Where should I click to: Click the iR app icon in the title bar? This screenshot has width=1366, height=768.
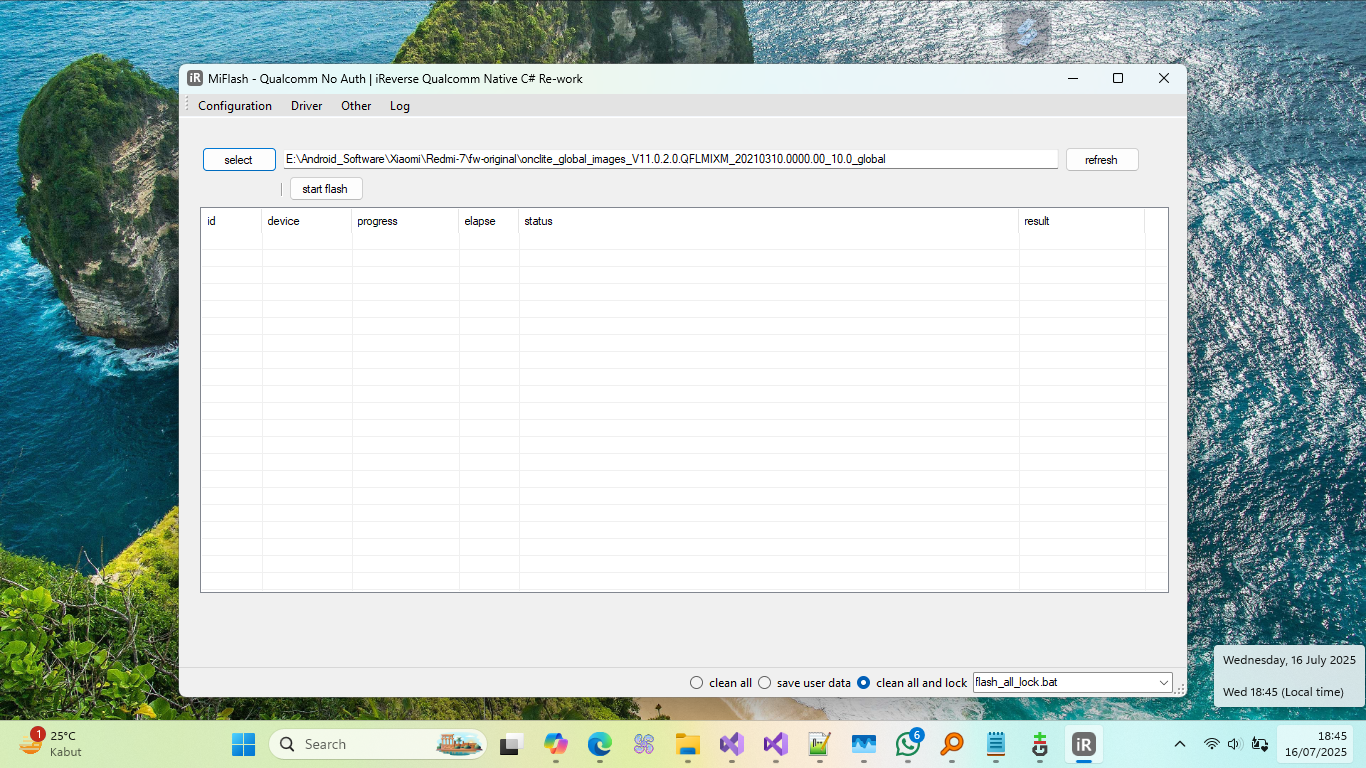tap(195, 78)
